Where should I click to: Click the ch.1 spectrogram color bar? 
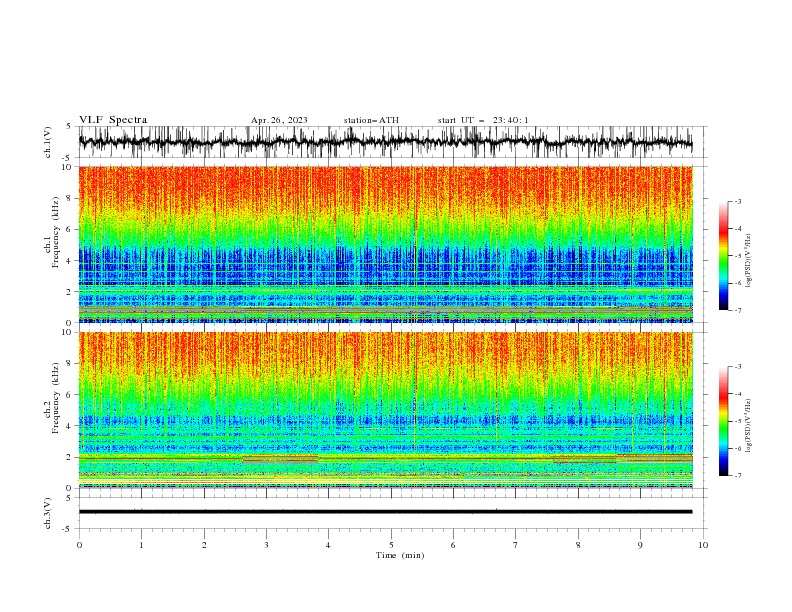[x=724, y=256]
